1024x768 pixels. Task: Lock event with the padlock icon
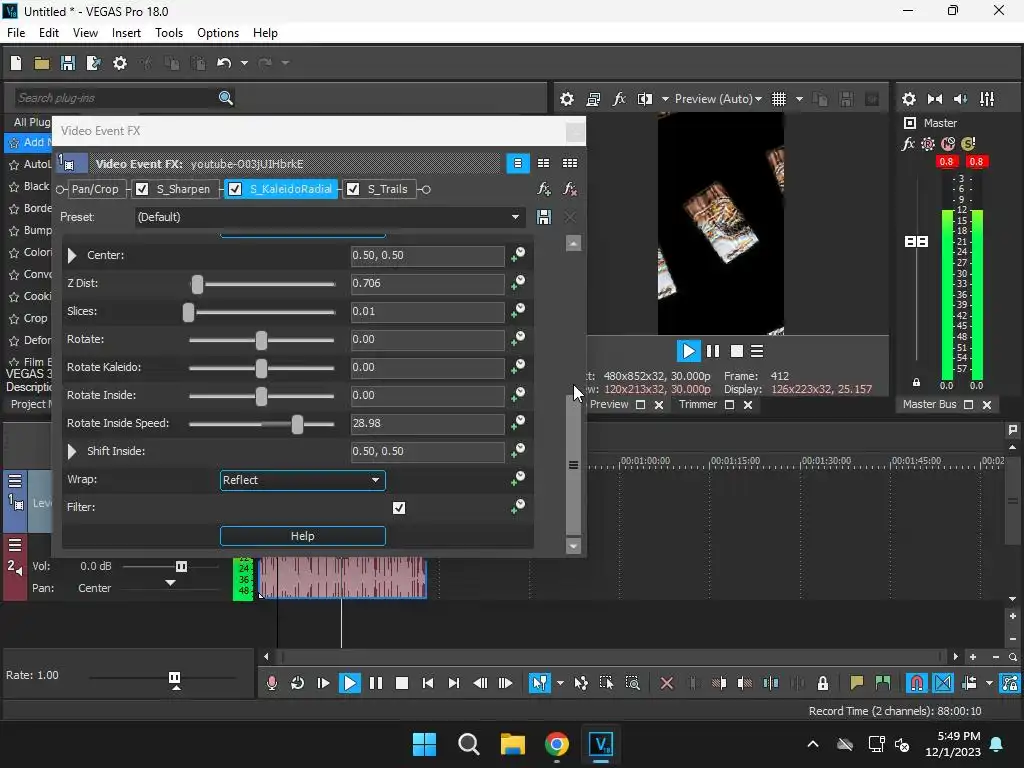823,683
